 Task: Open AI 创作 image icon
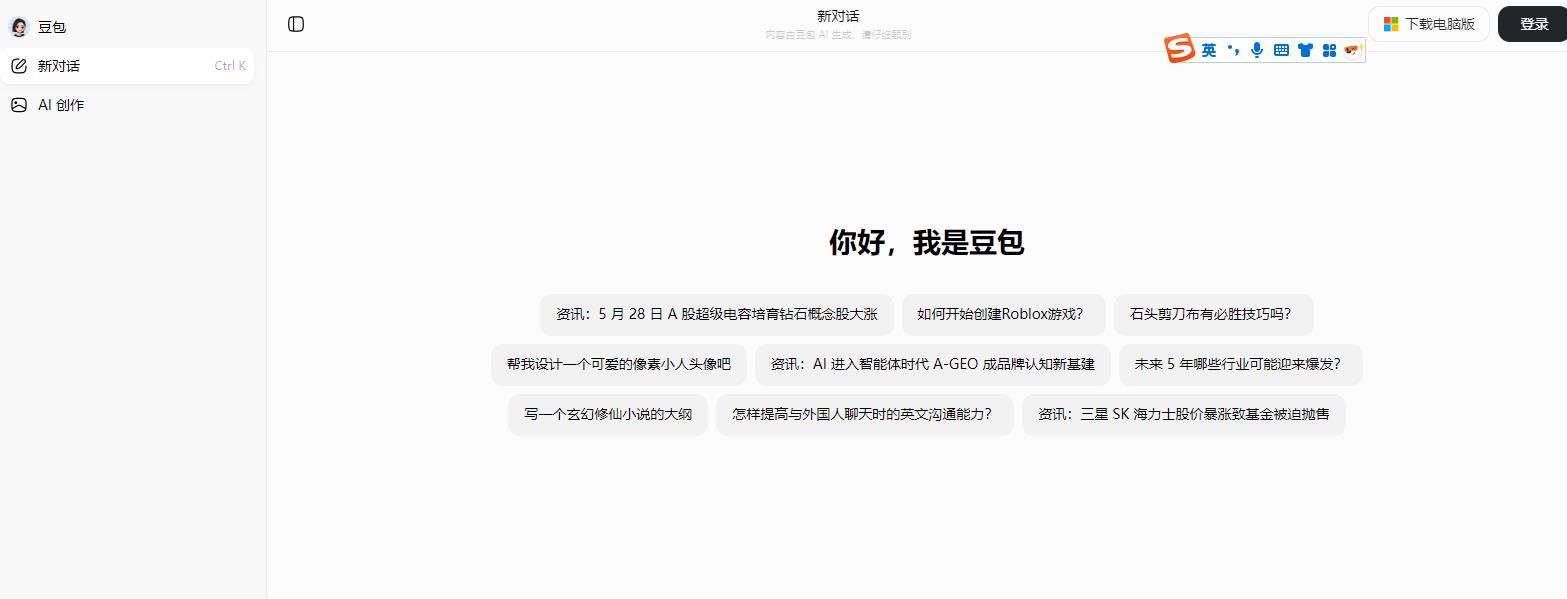coord(19,105)
